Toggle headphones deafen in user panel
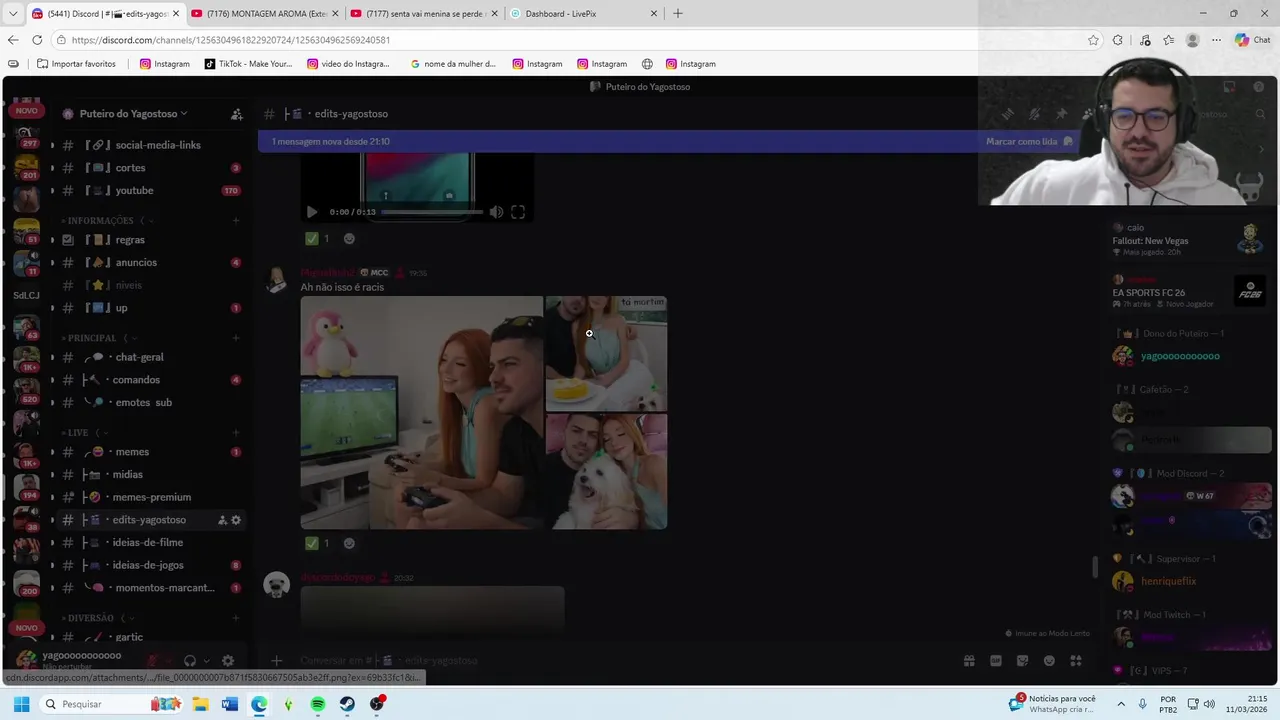 pos(190,660)
